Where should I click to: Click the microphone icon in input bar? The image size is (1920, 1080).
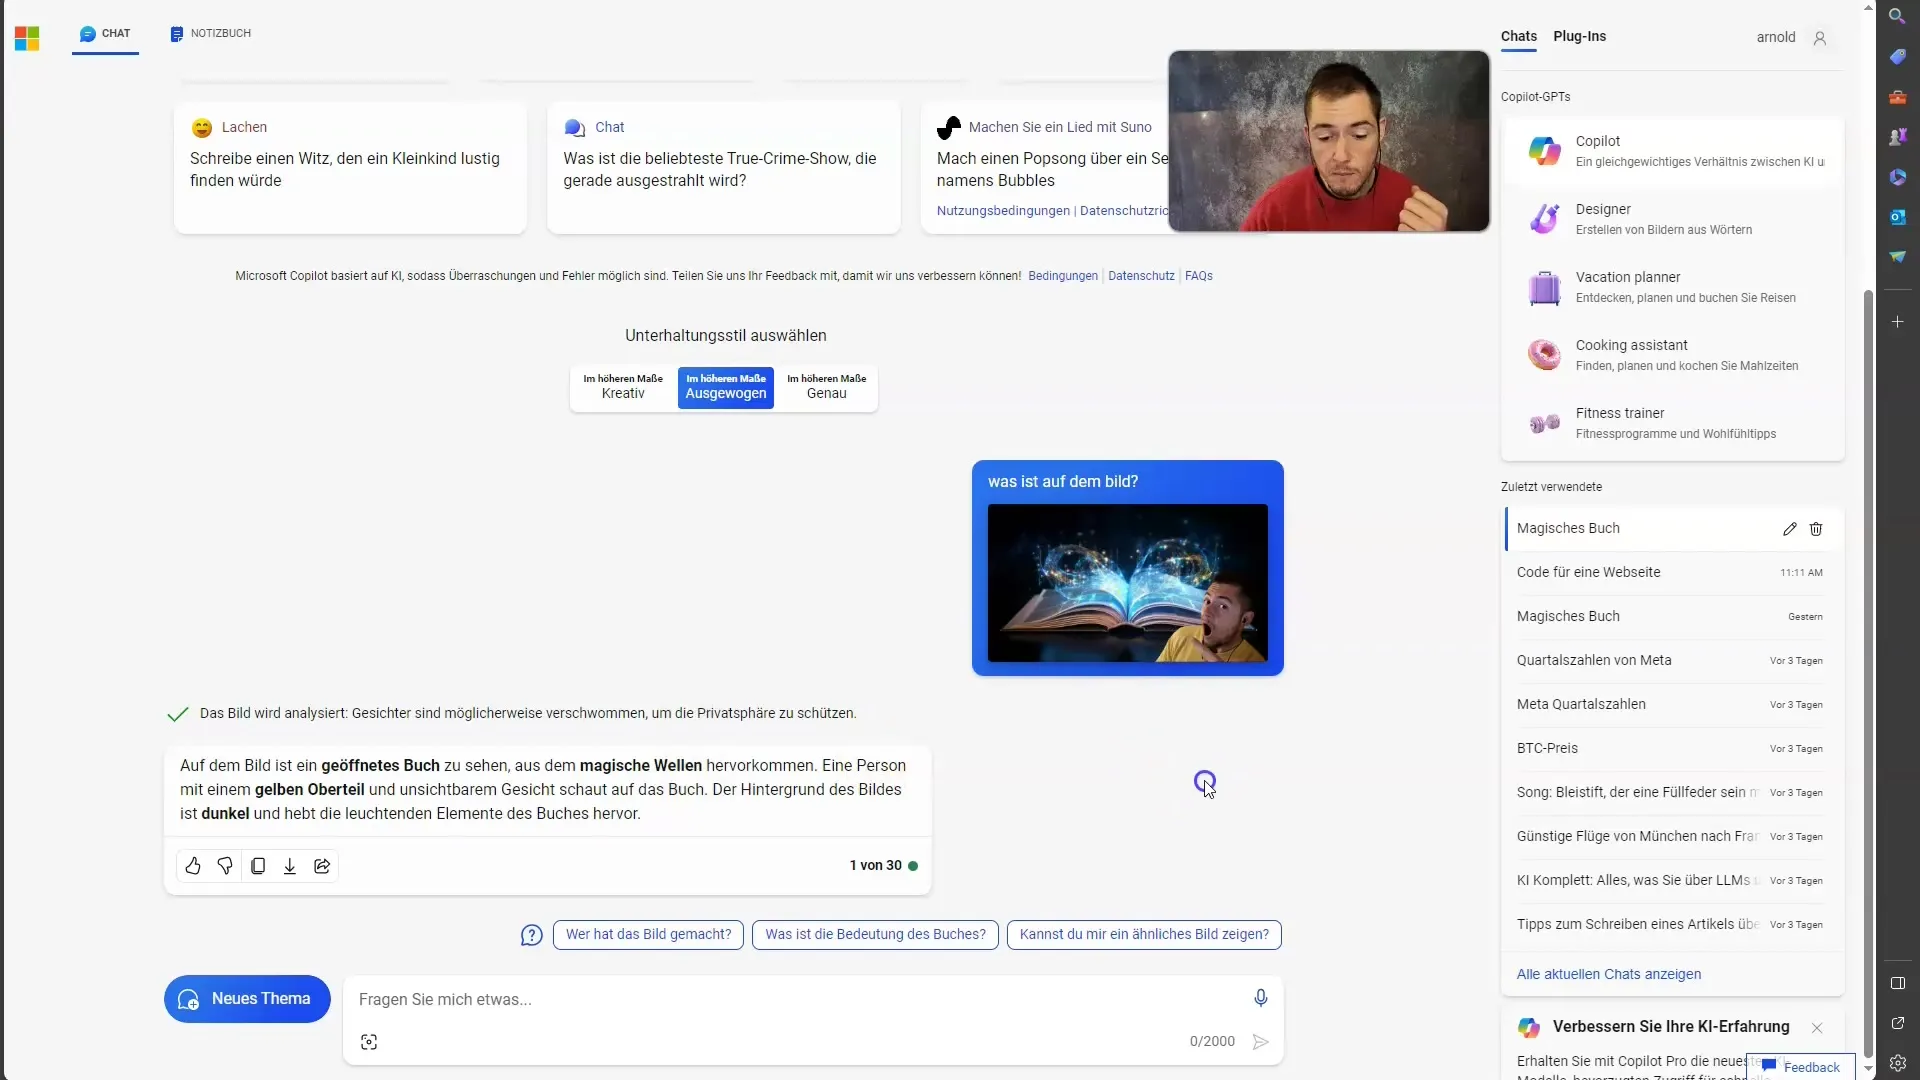pyautogui.click(x=1261, y=997)
